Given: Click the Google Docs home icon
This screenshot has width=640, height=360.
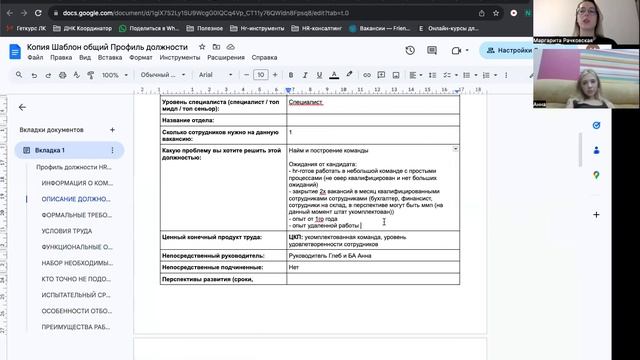Looking at the screenshot, I should coord(15,52).
